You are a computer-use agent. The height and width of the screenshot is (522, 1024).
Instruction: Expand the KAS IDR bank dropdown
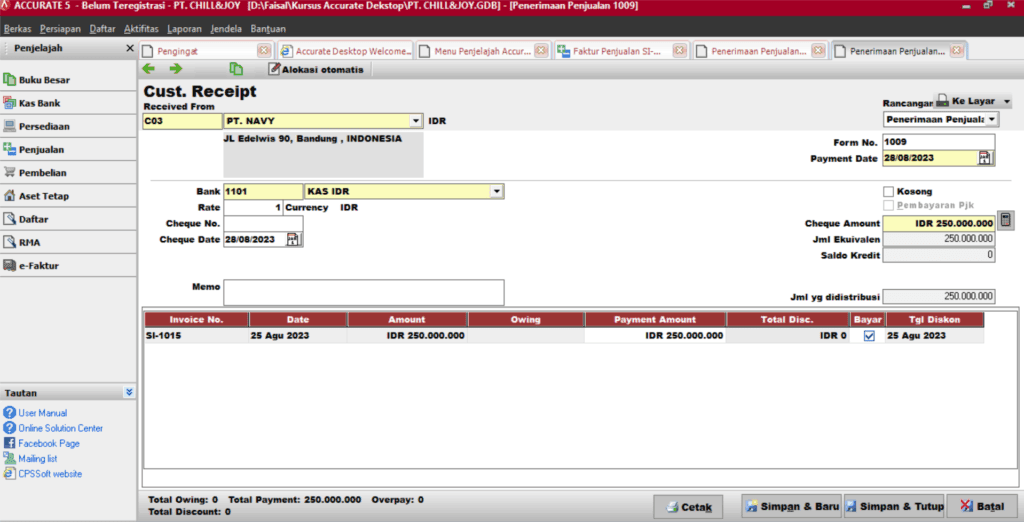[495, 191]
